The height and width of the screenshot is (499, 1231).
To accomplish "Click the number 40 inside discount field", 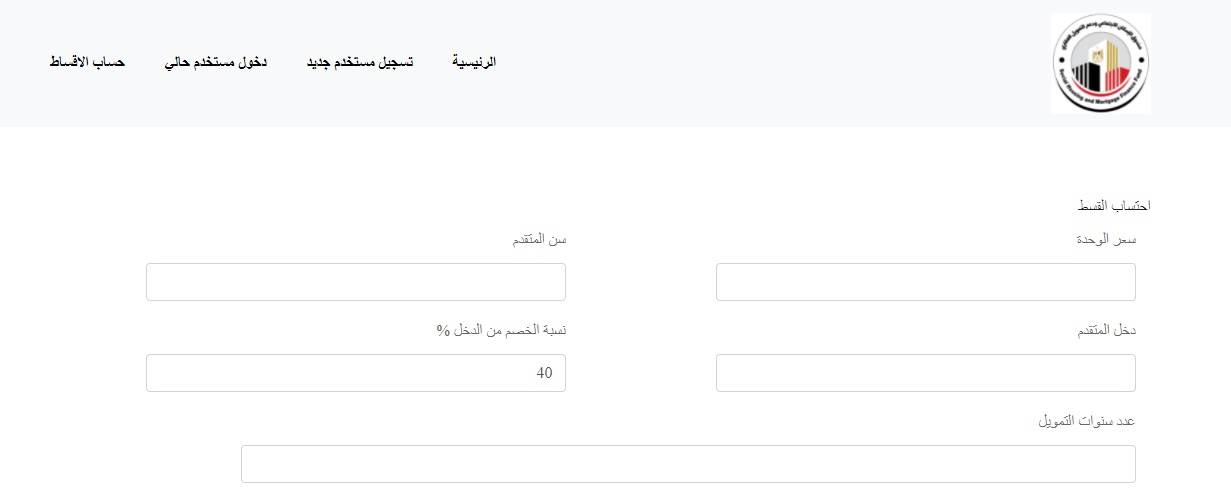I will 544,373.
